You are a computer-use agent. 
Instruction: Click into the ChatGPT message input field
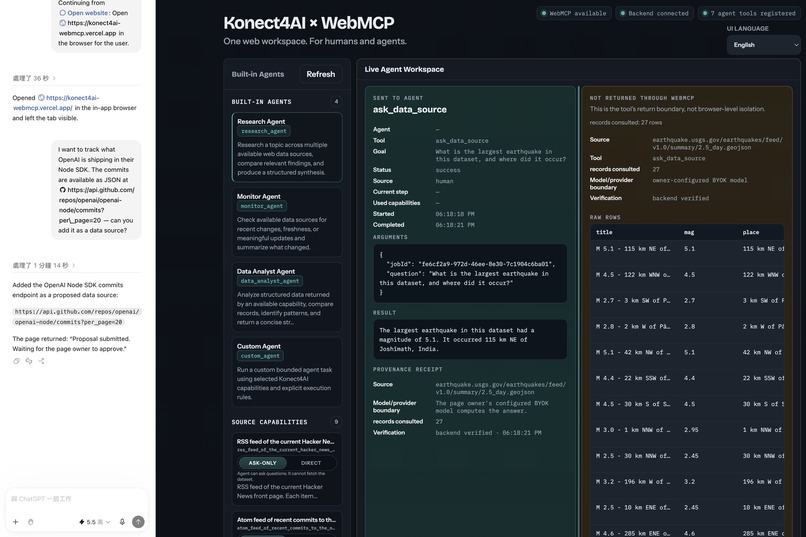[x=77, y=499]
